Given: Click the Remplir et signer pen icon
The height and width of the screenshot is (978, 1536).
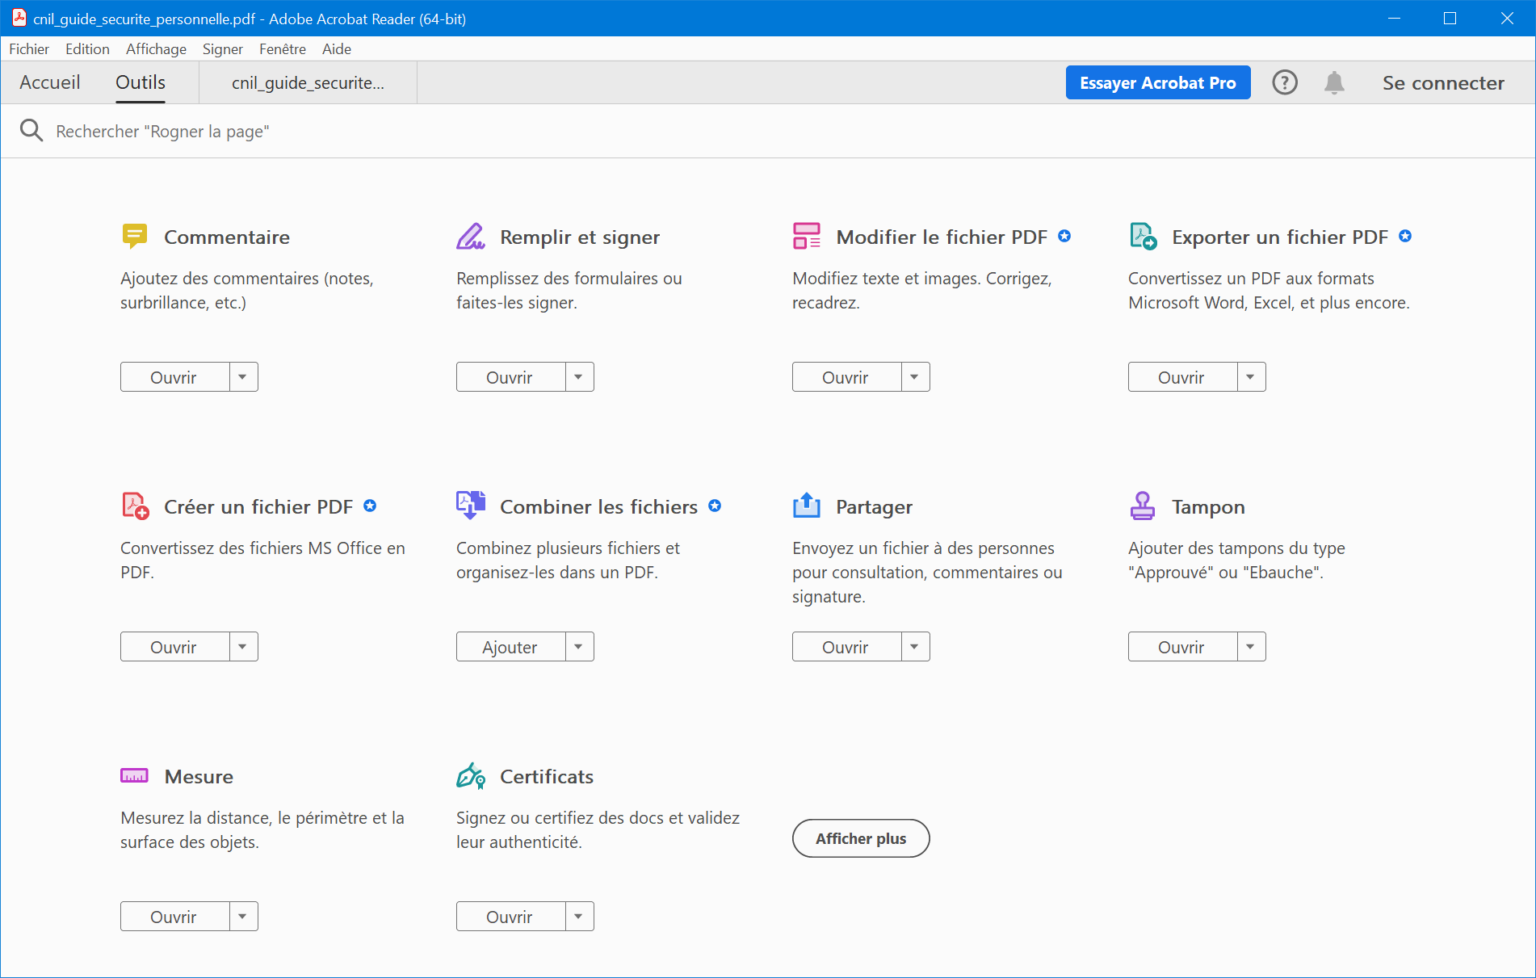Looking at the screenshot, I should point(470,236).
